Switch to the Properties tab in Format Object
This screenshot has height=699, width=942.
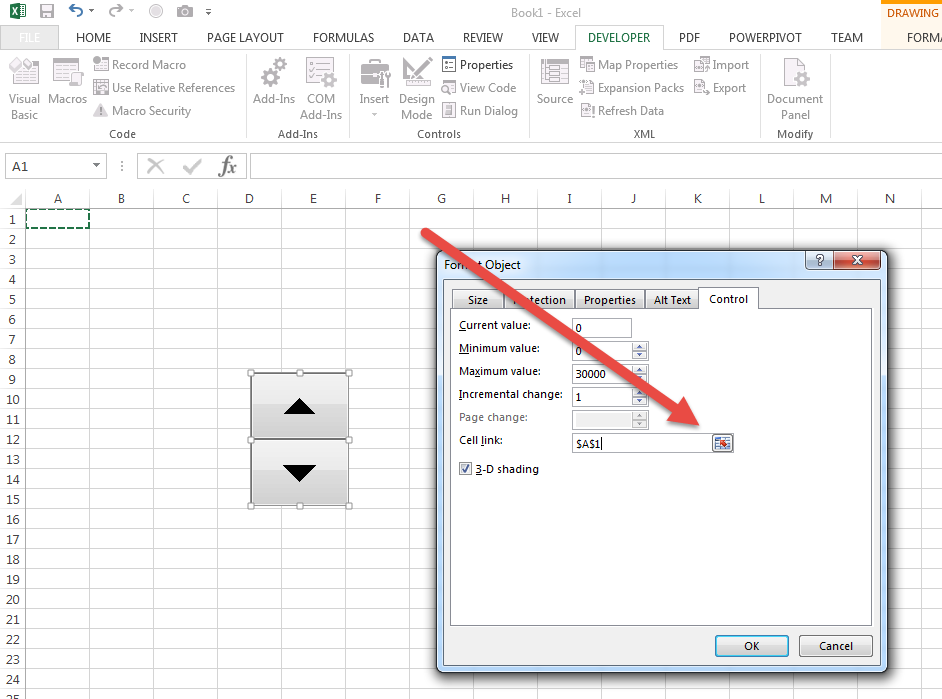pos(609,300)
